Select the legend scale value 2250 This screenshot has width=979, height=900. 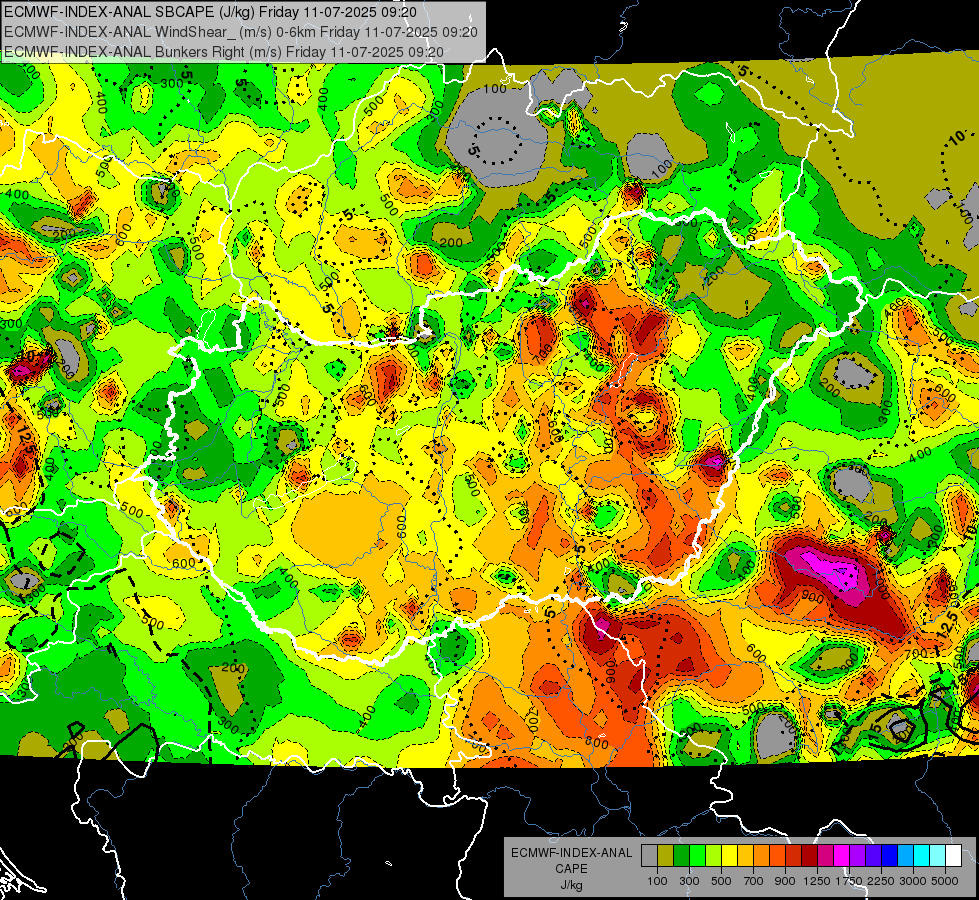coord(881,881)
